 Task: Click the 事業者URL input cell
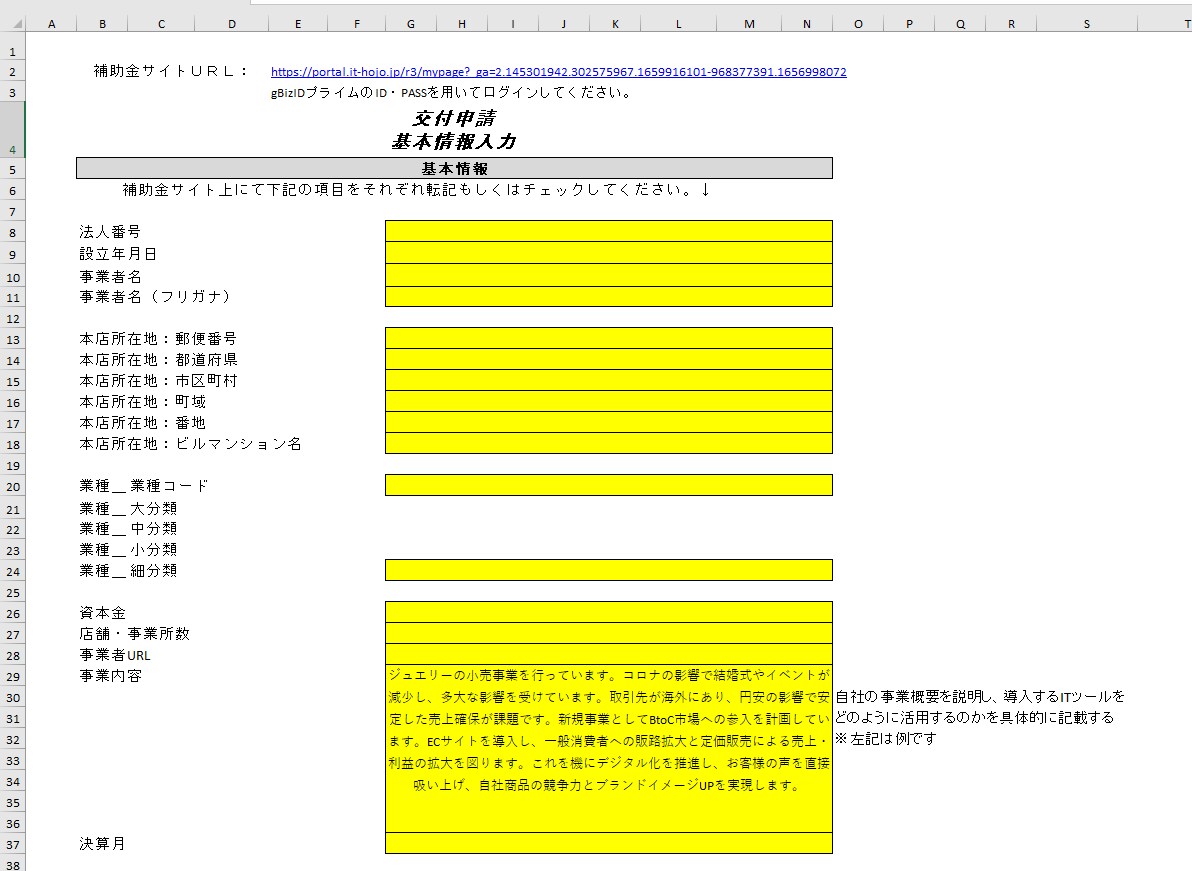coord(609,654)
